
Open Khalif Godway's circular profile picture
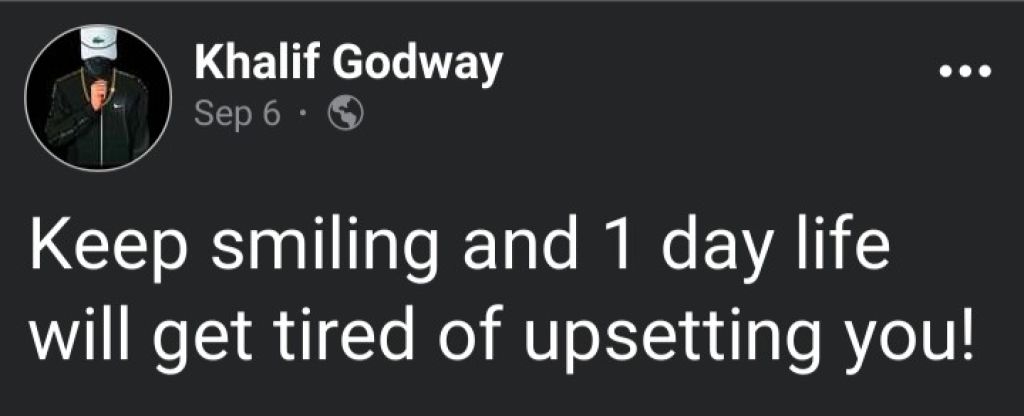coord(98,98)
